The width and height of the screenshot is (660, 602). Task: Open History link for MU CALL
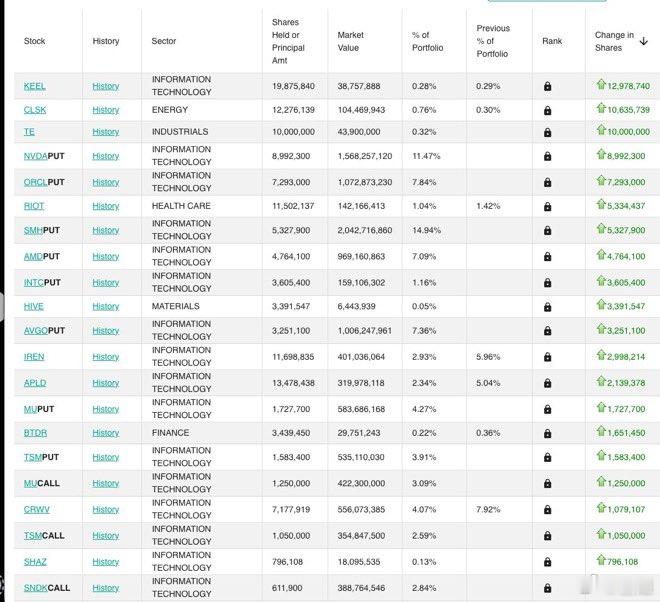point(106,483)
